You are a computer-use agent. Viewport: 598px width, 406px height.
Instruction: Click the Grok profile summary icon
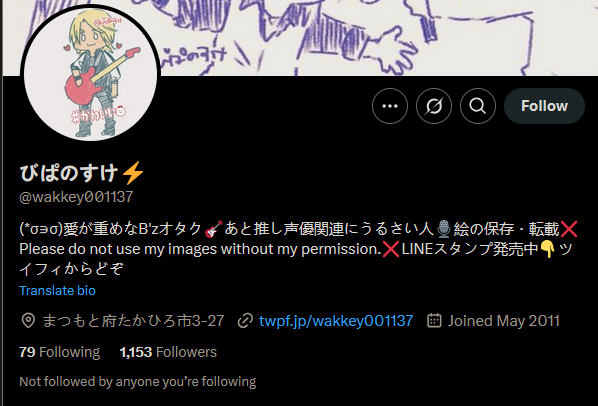(x=434, y=106)
